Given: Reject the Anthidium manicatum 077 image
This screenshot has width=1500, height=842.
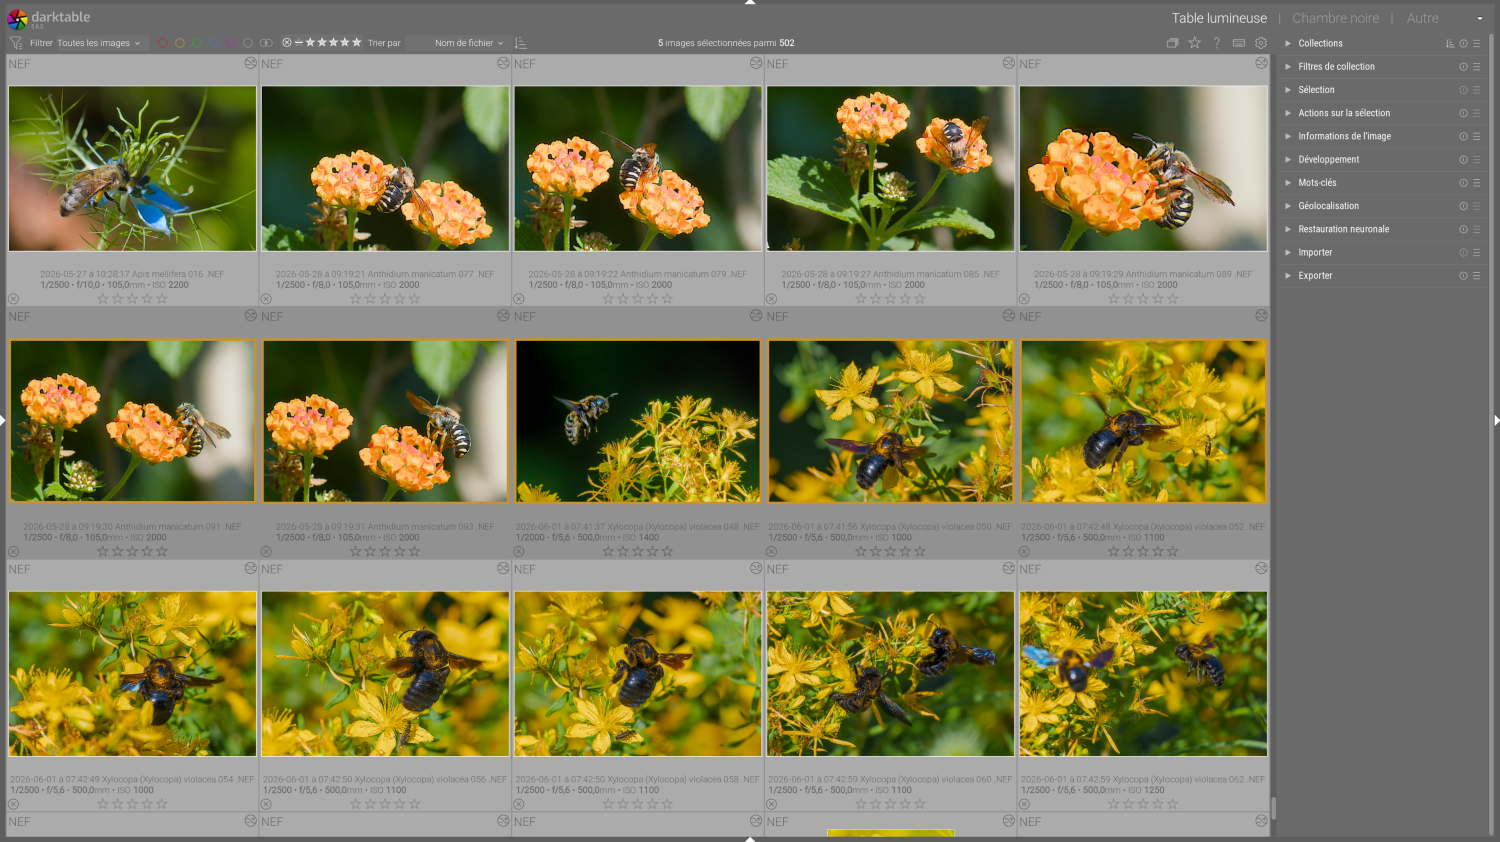Looking at the screenshot, I should 266,299.
